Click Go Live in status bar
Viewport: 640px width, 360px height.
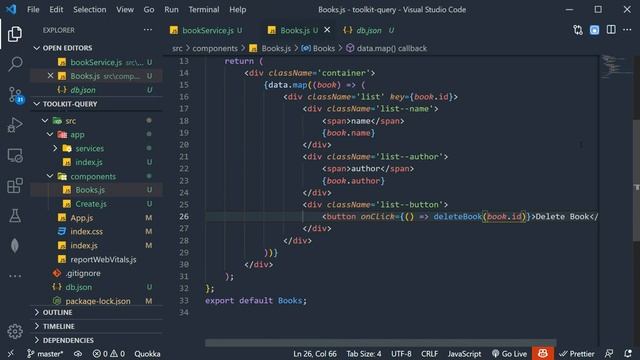[x=509, y=353]
